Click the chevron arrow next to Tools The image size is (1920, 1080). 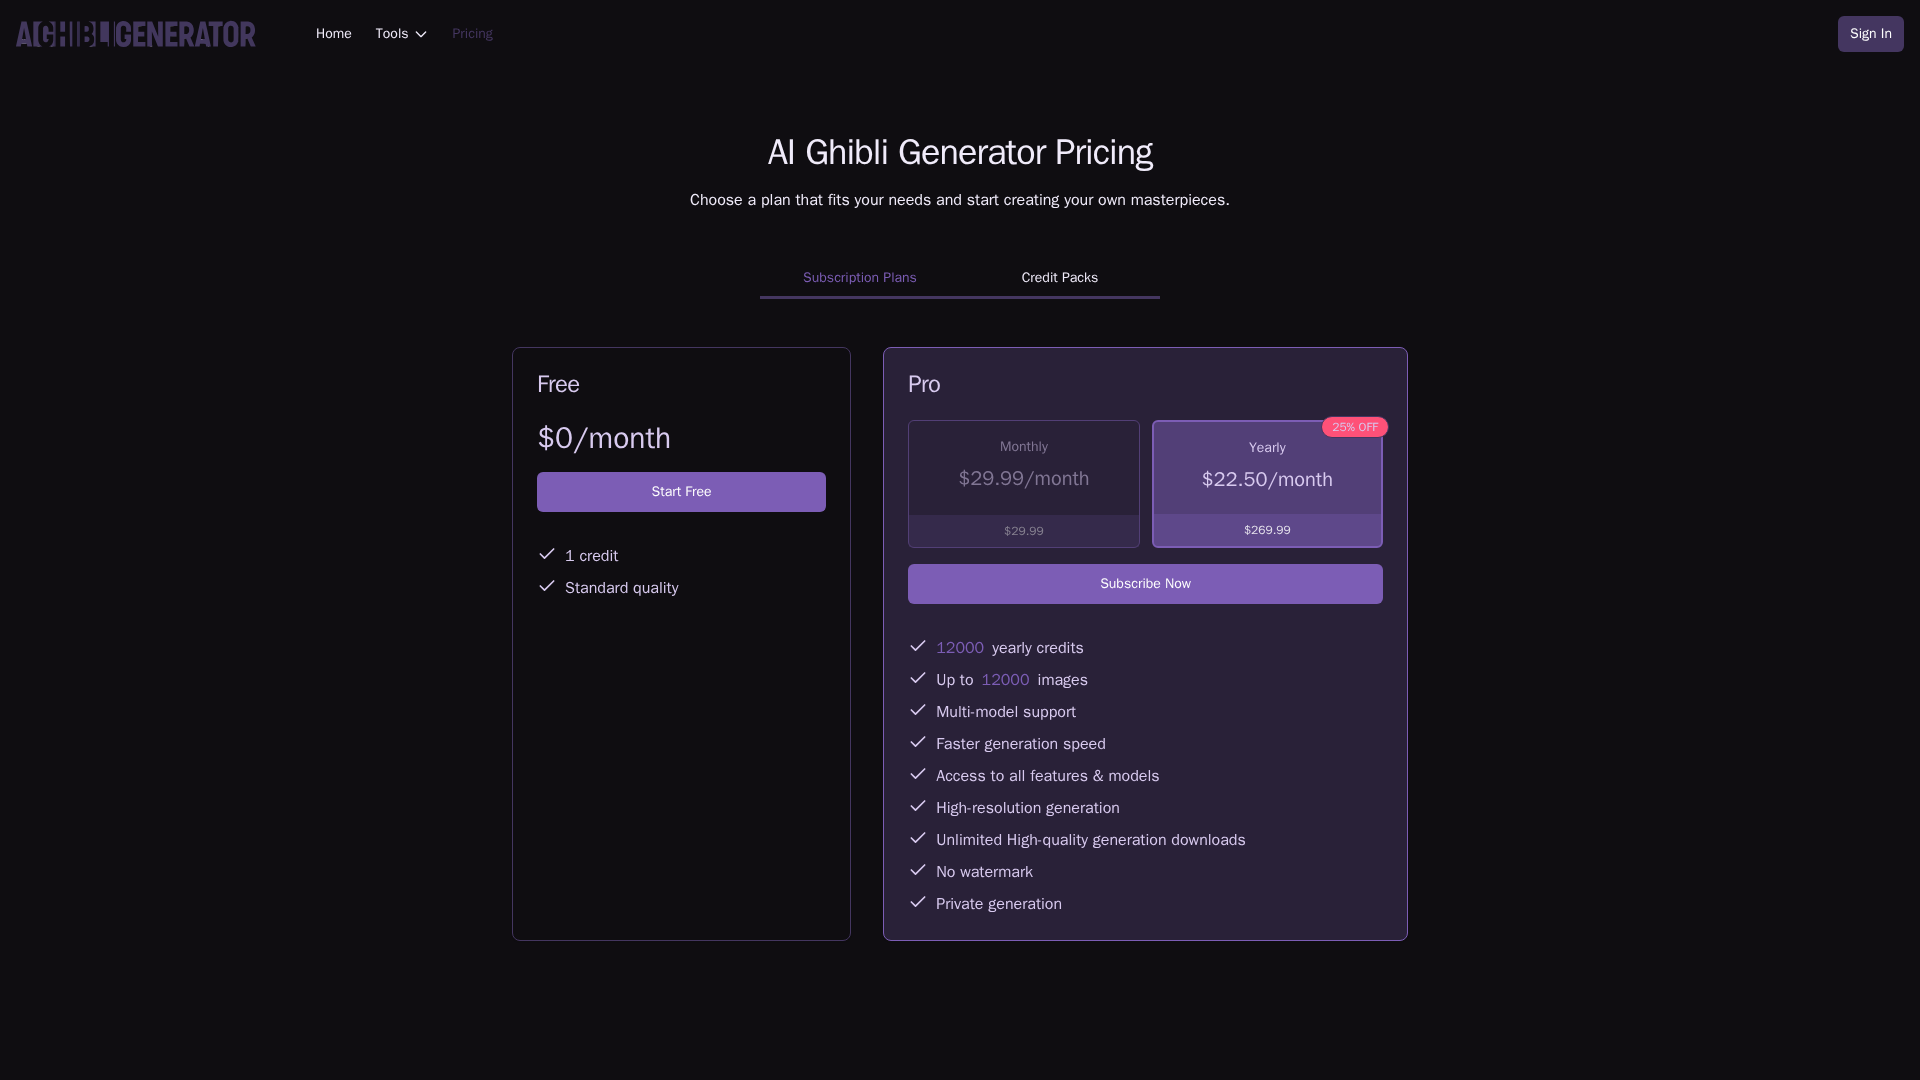click(421, 35)
